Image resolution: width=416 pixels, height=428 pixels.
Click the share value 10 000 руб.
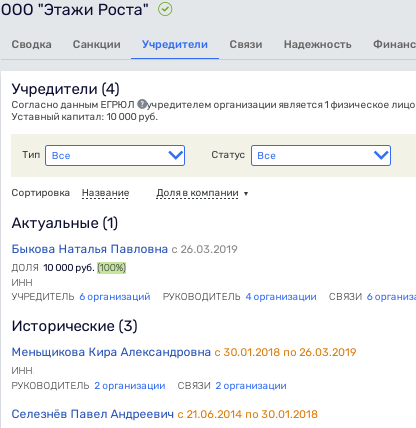[x=69, y=268]
